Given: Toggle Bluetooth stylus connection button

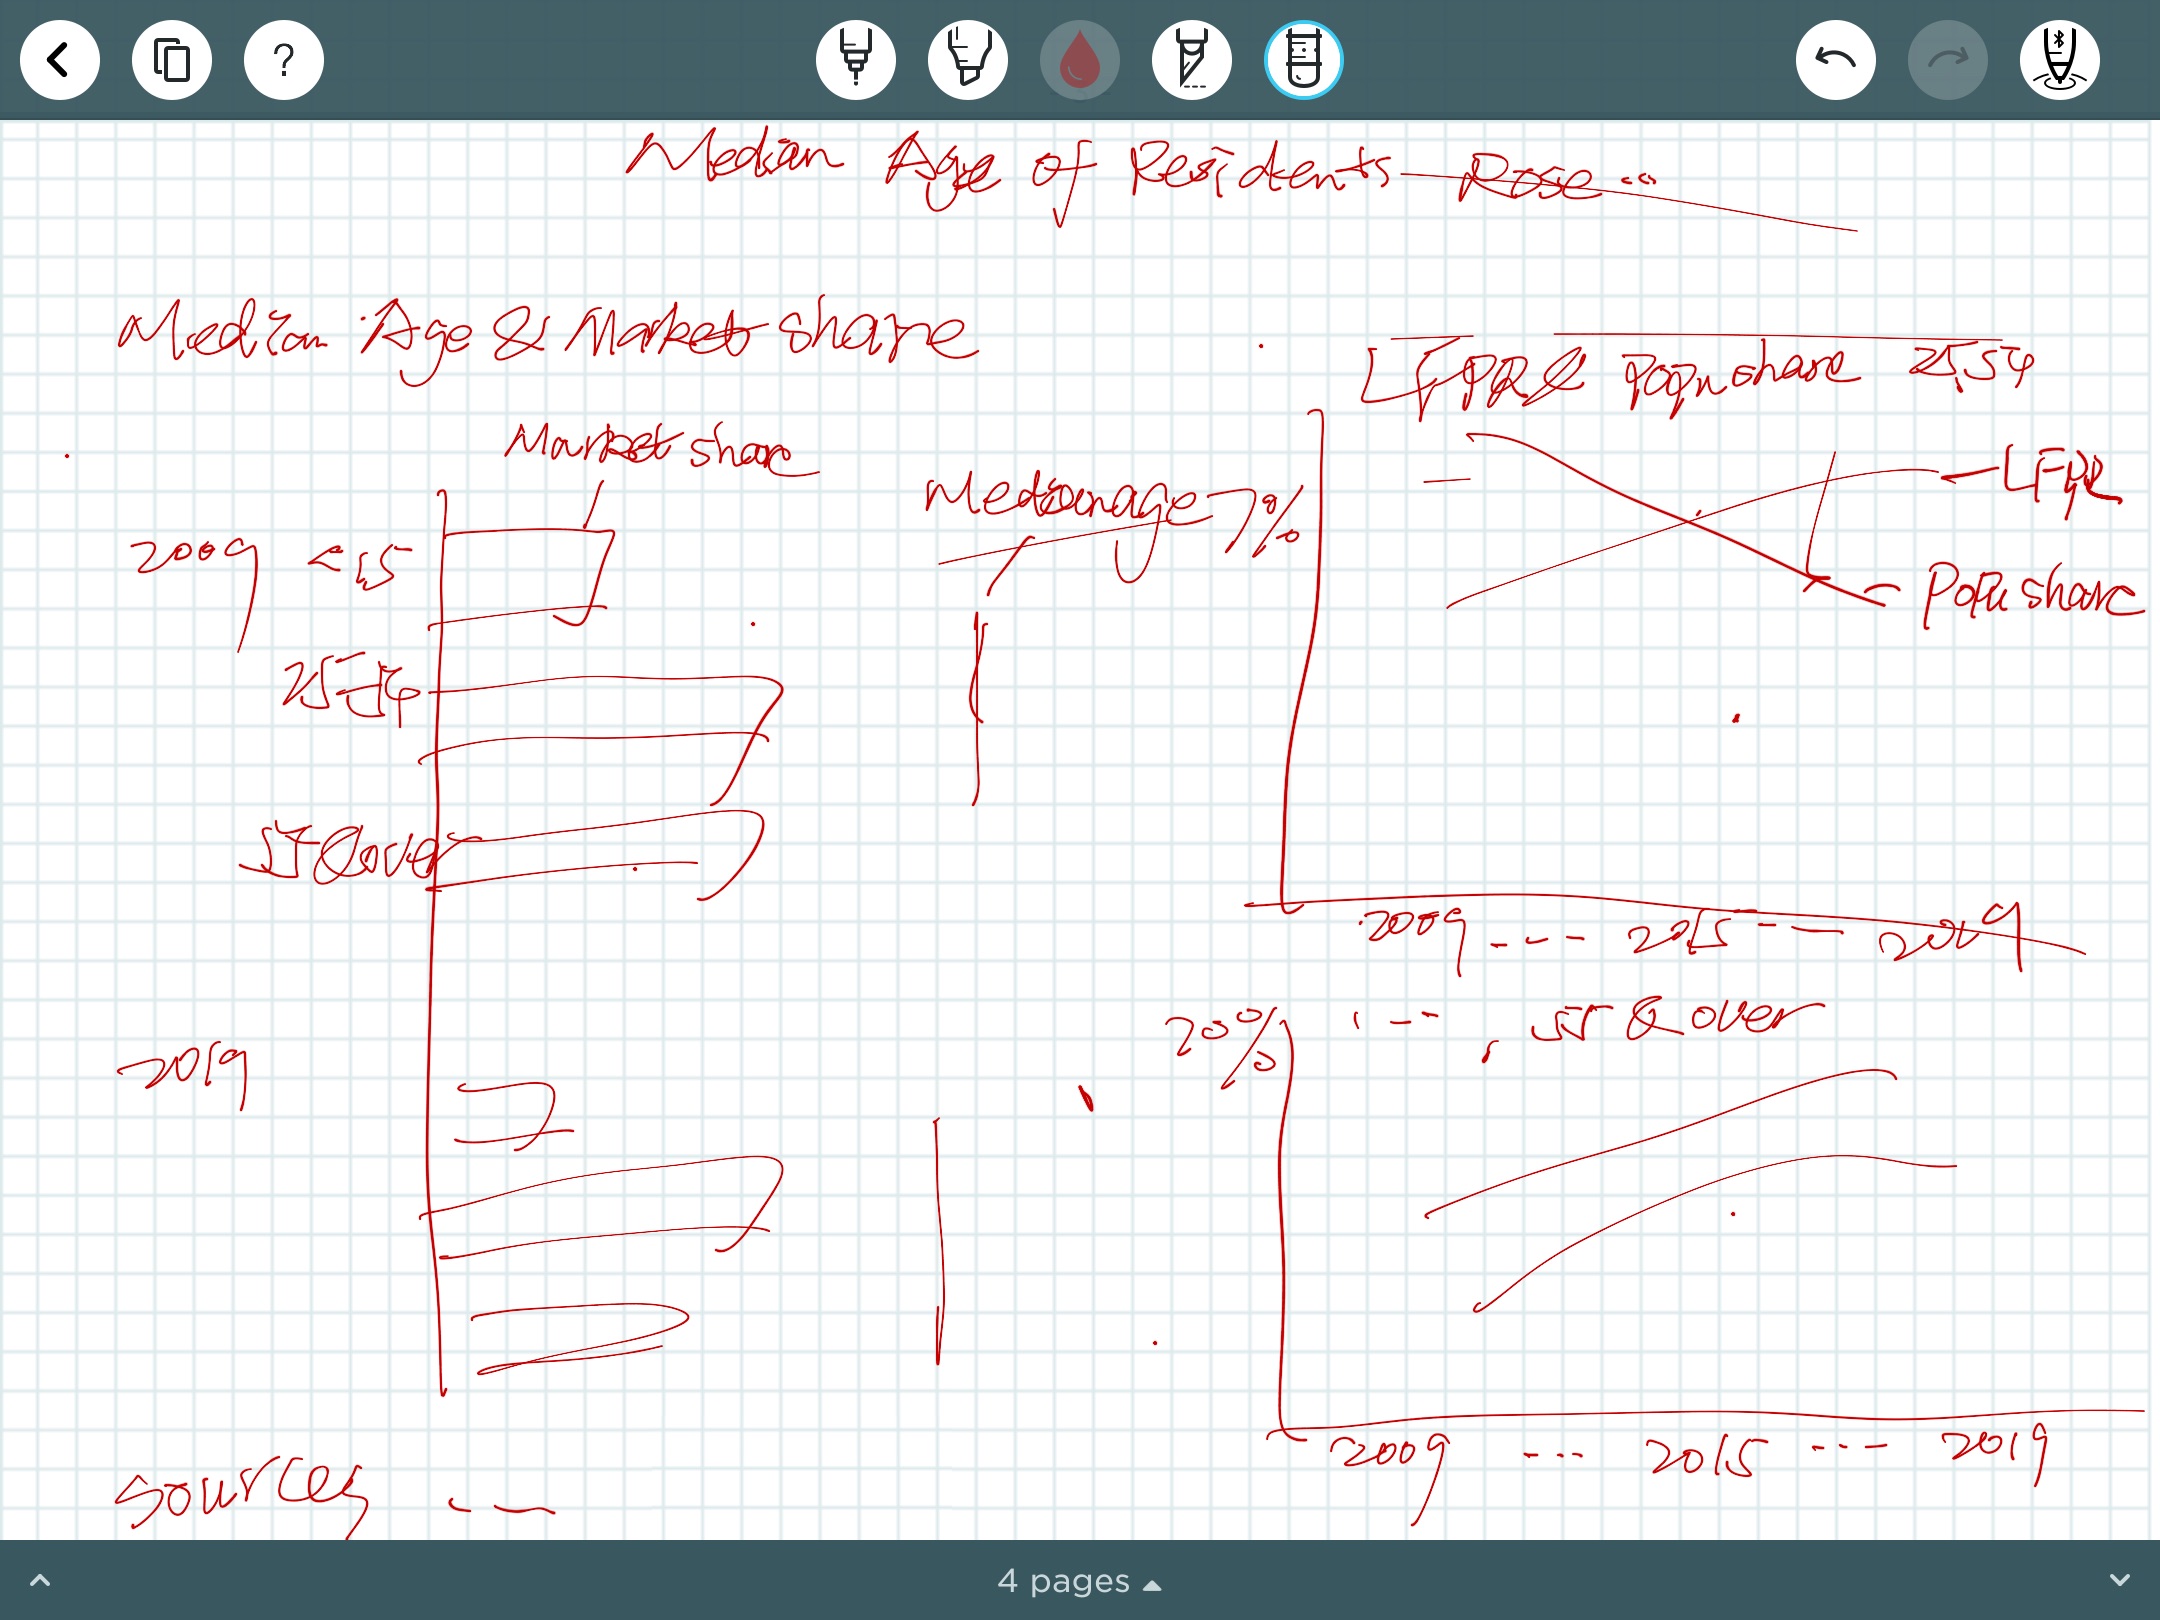Looking at the screenshot, I should [2060, 60].
